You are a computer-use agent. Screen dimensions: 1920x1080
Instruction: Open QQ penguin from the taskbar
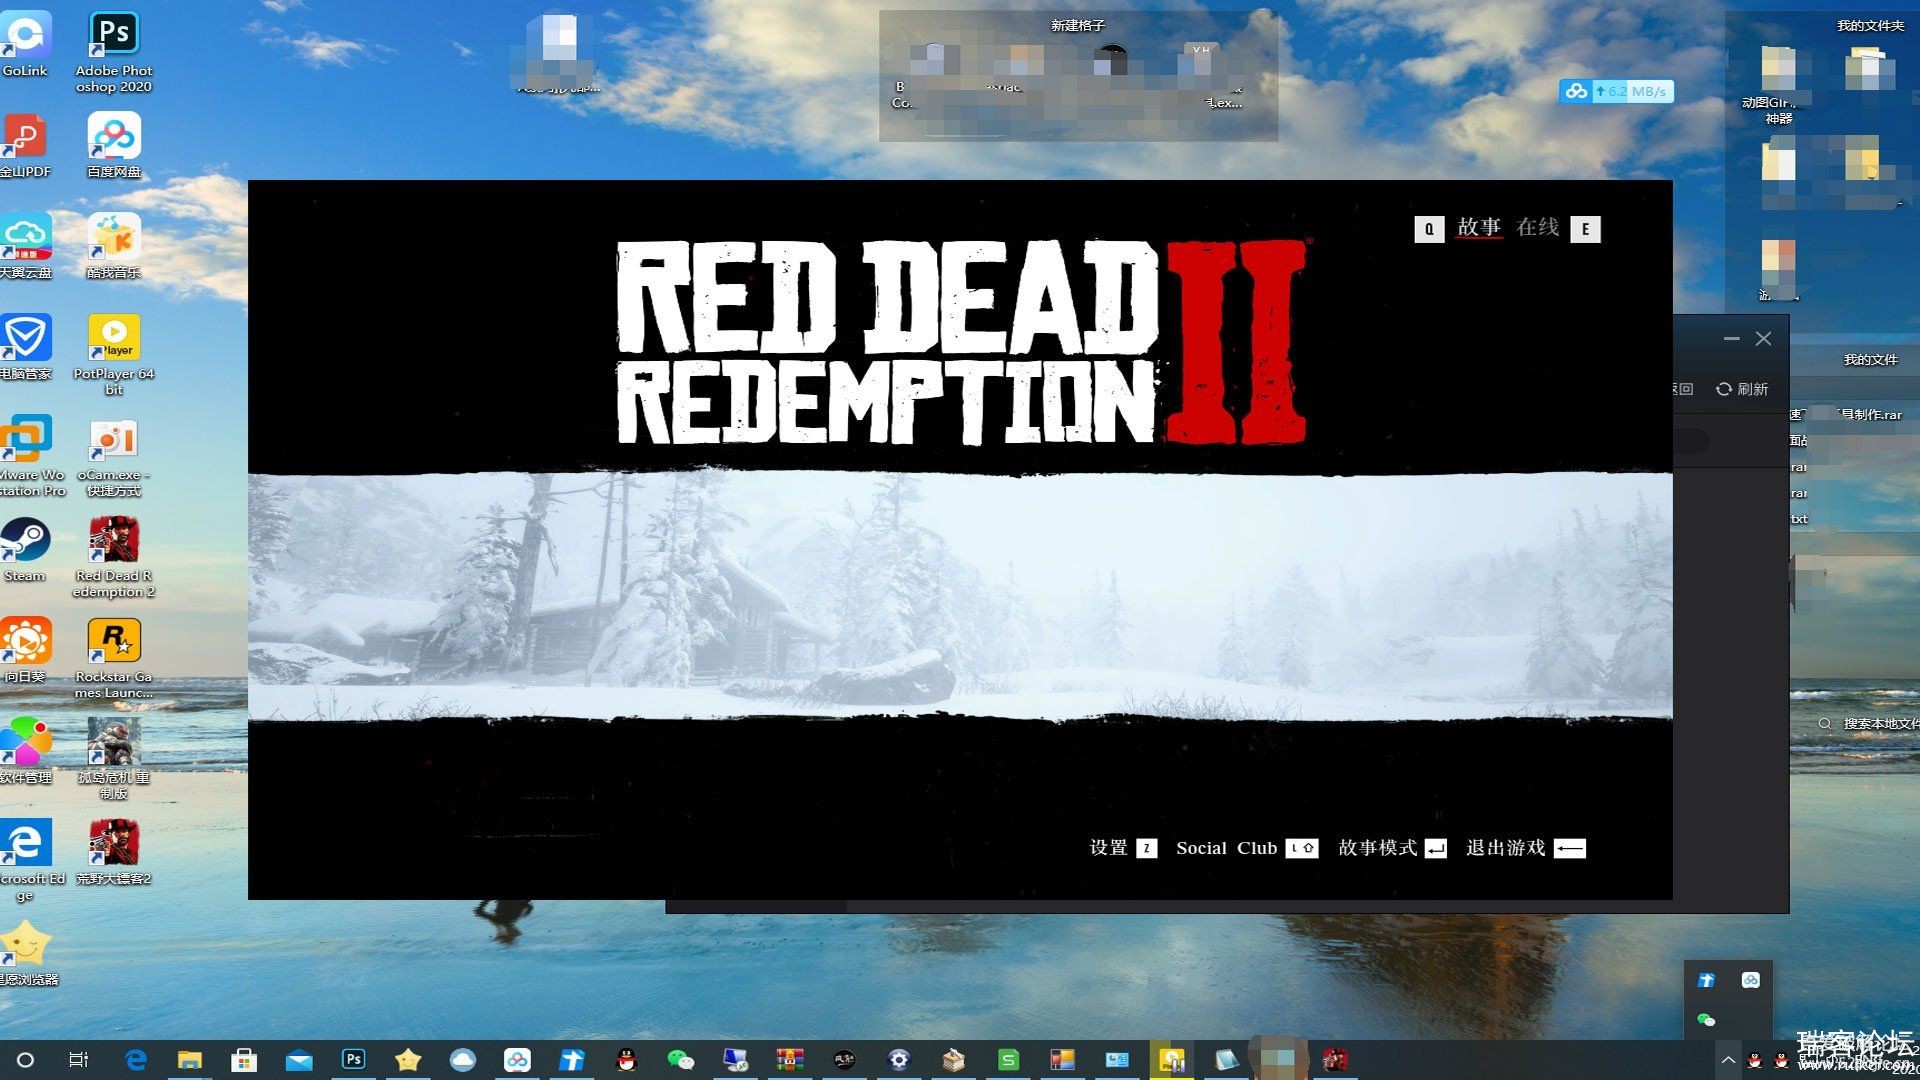pos(626,1060)
